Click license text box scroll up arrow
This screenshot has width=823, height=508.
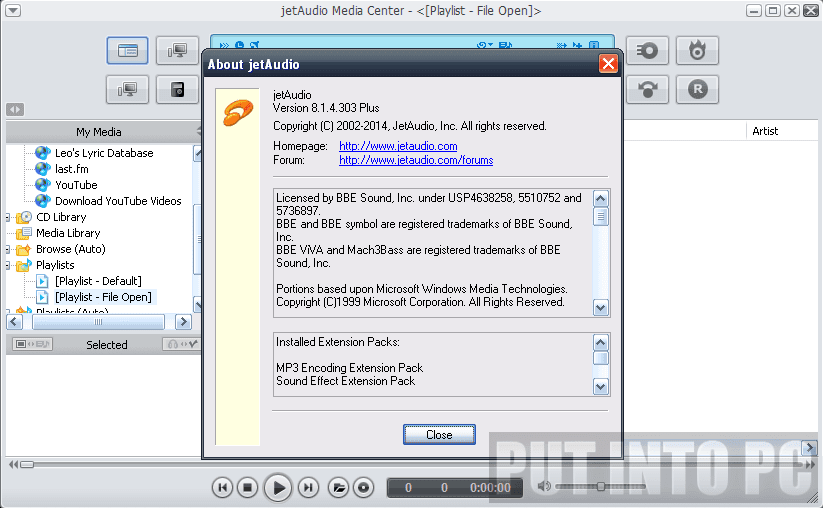tap(600, 199)
